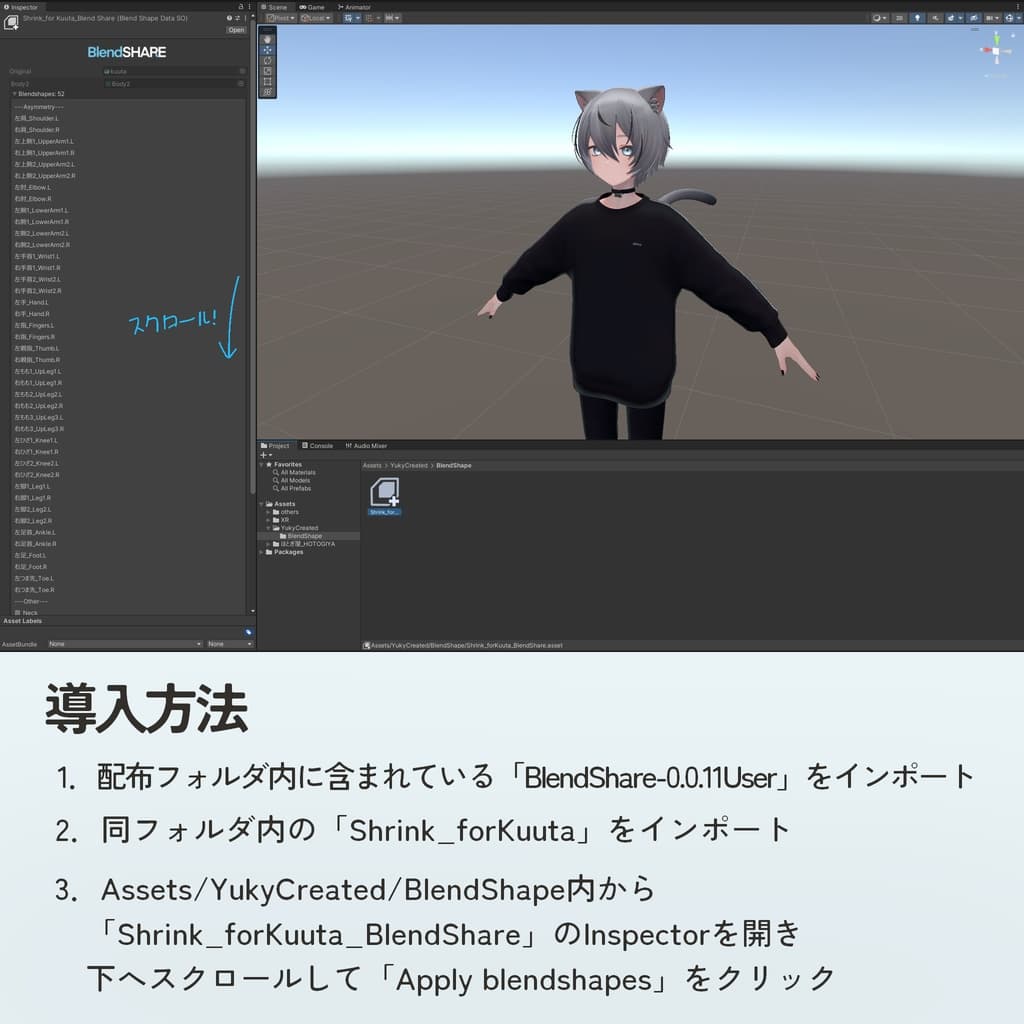This screenshot has width=1024, height=1024.
Task: Click the asset labels tag icon
Action: (x=248, y=632)
